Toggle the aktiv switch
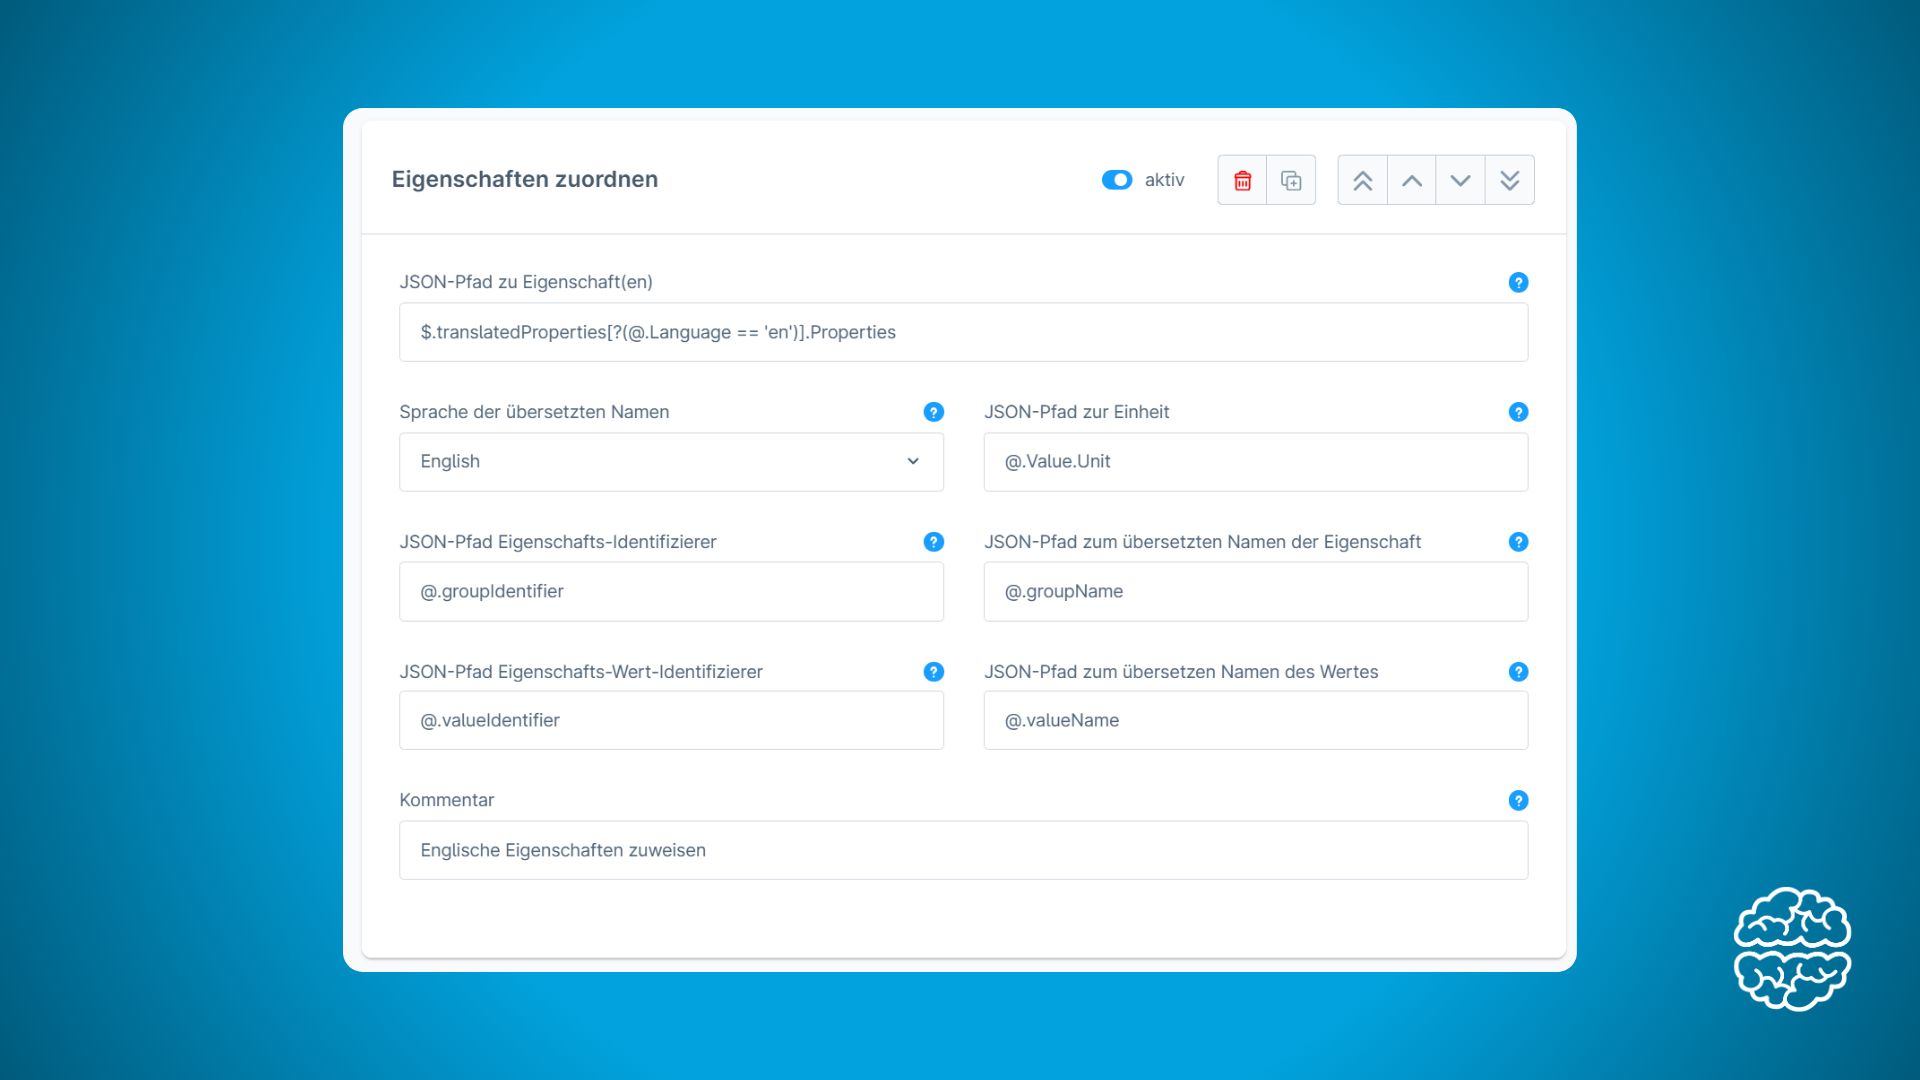The height and width of the screenshot is (1080, 1920). click(1117, 180)
